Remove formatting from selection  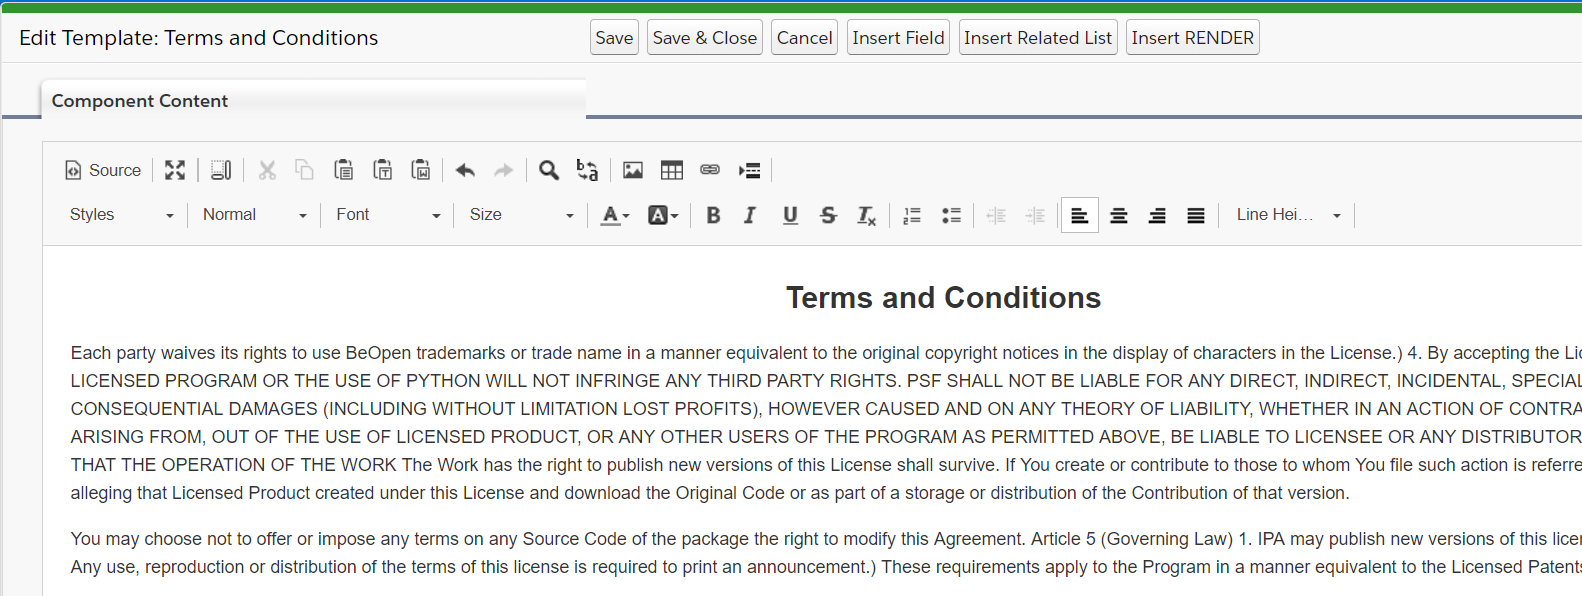pyautogui.click(x=867, y=215)
